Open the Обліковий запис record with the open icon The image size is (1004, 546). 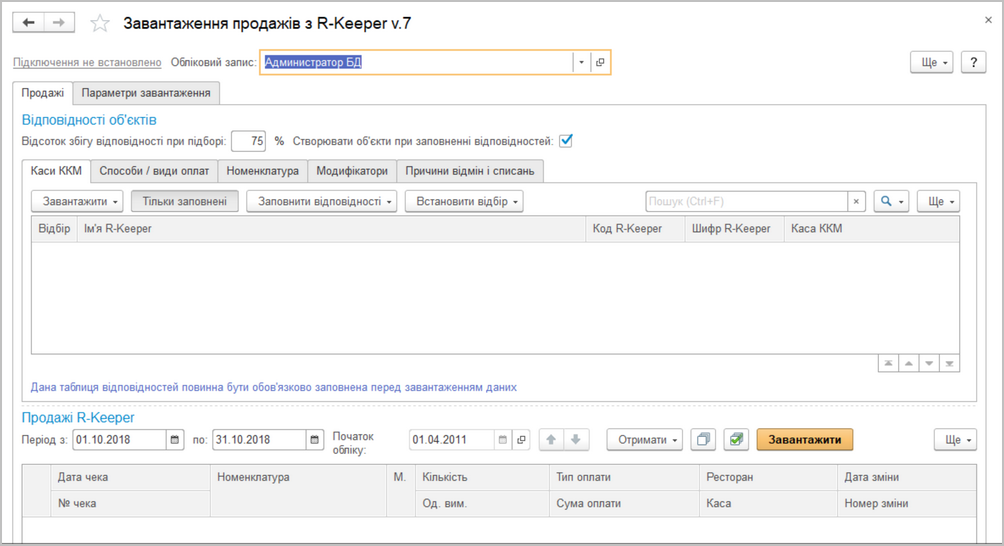[600, 62]
